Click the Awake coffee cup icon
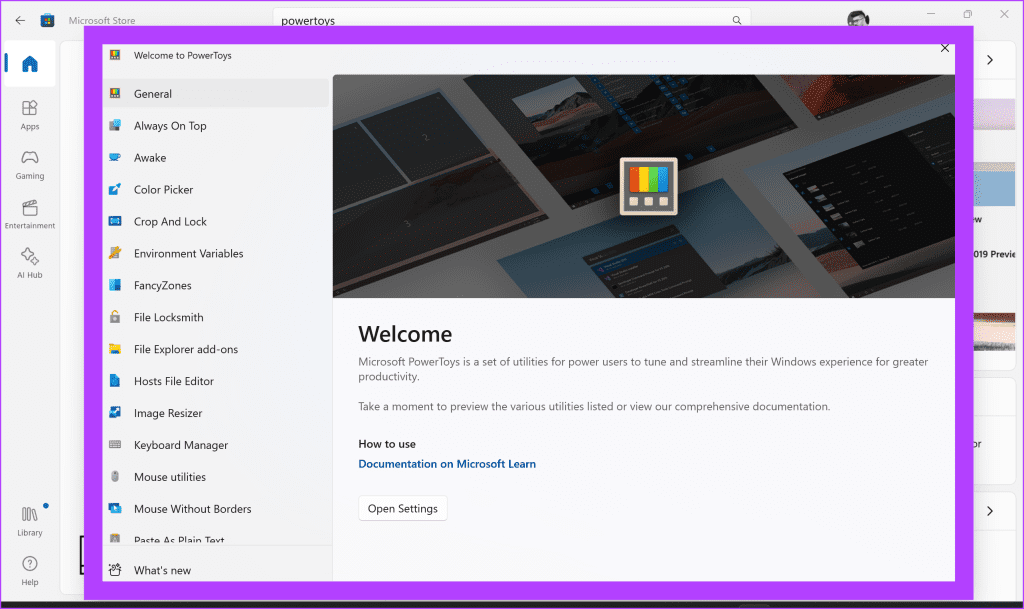 point(115,157)
